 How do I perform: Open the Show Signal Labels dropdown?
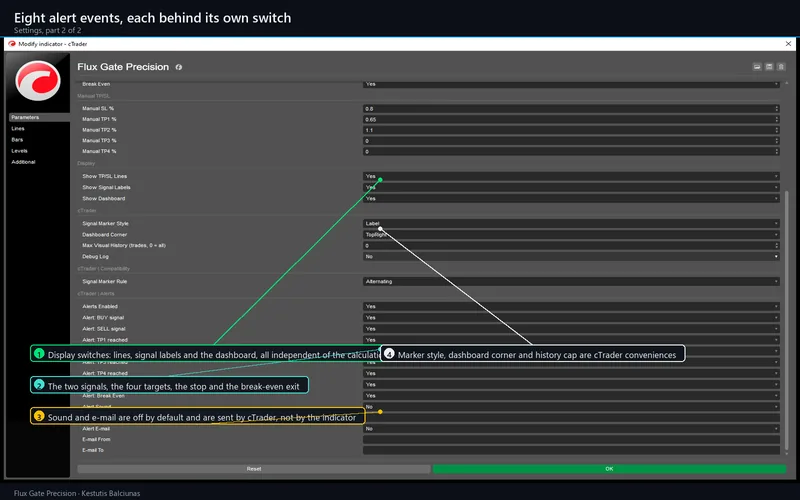point(571,187)
